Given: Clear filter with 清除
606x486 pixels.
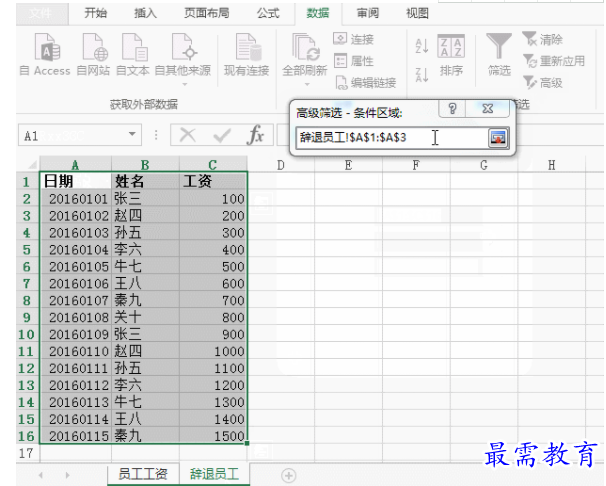Looking at the screenshot, I should pyautogui.click(x=542, y=39).
